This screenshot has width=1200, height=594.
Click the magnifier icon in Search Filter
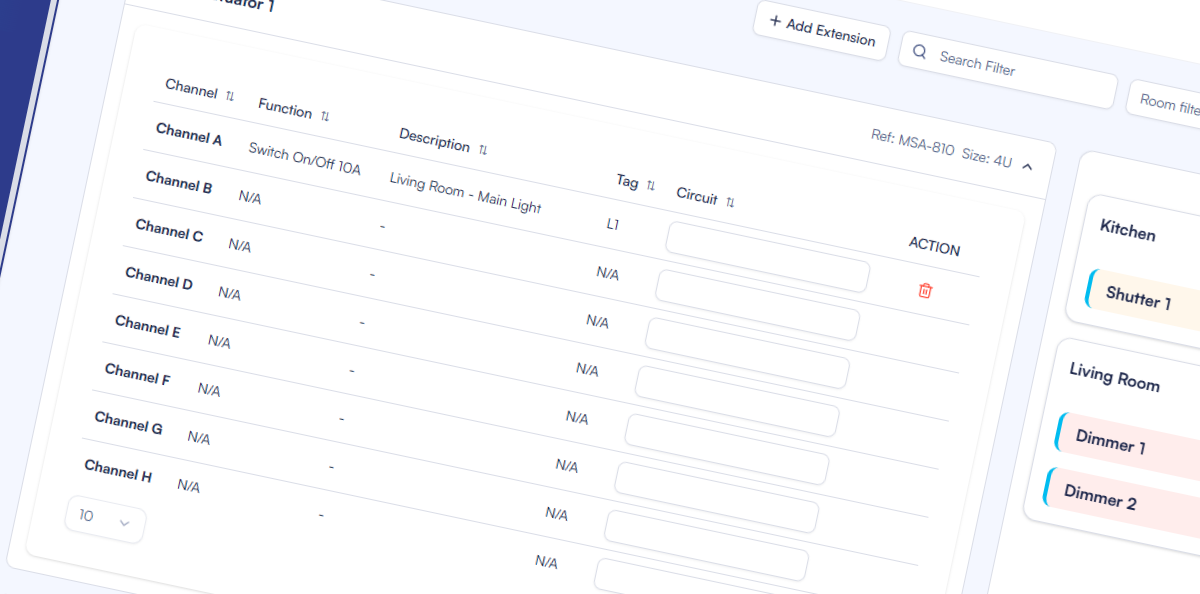[920, 52]
